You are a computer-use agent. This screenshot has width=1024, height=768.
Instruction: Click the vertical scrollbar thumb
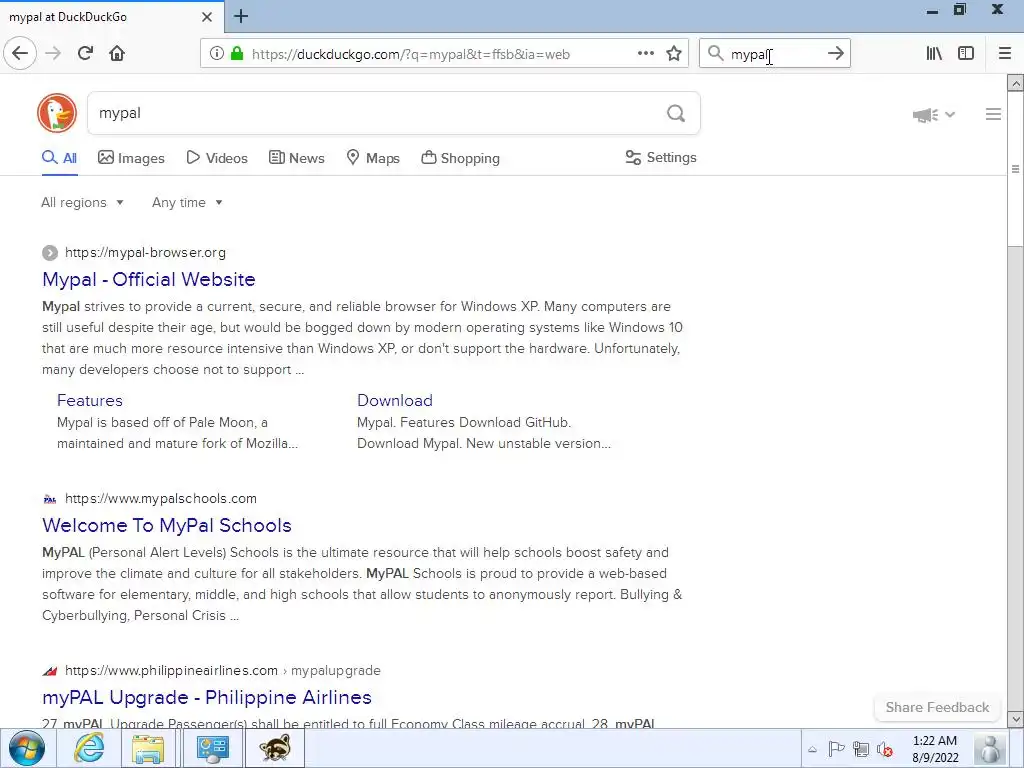pyautogui.click(x=1015, y=168)
